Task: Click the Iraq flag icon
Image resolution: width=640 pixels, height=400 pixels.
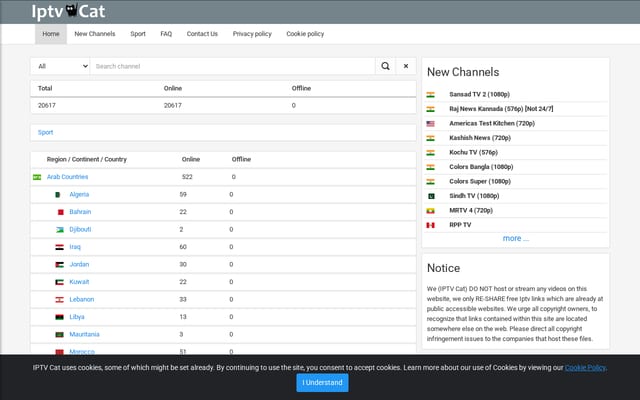Action: coord(60,247)
